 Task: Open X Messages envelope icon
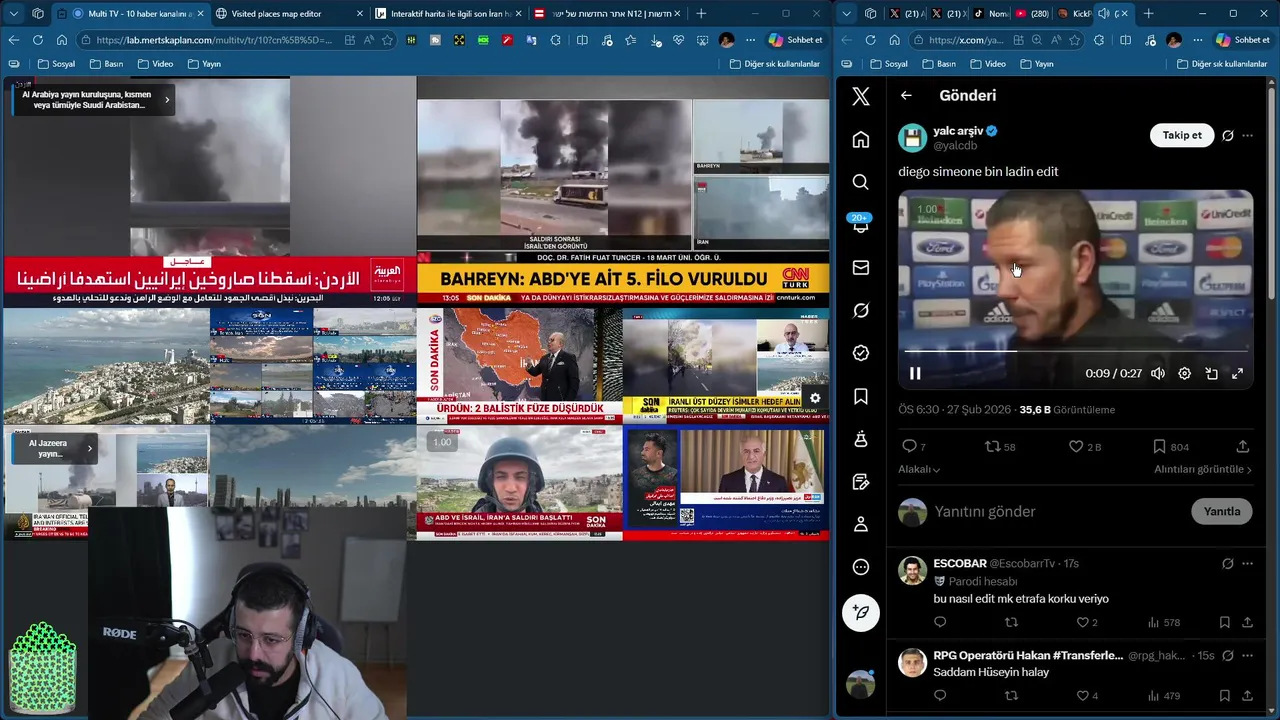click(861, 268)
